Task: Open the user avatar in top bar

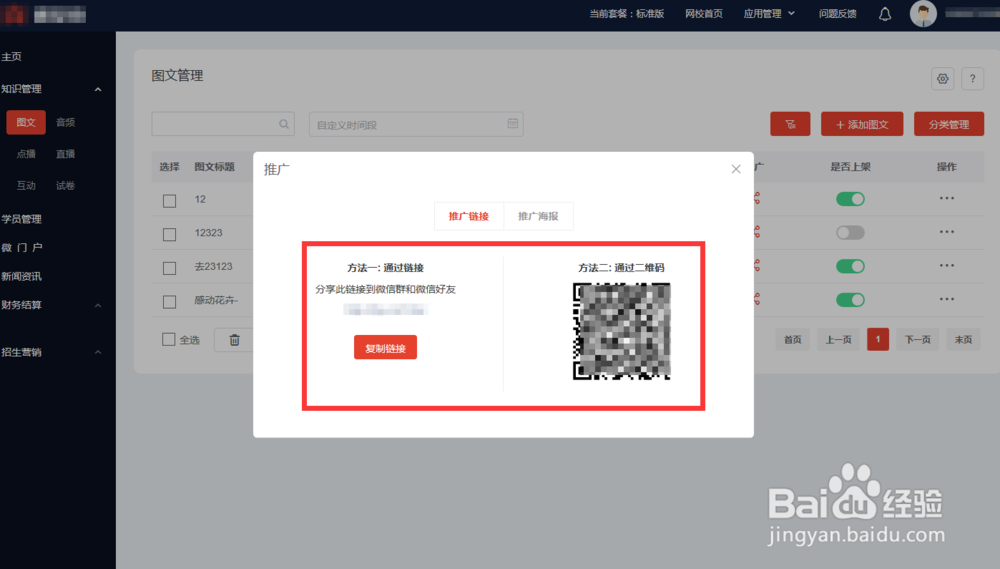Action: (x=923, y=13)
